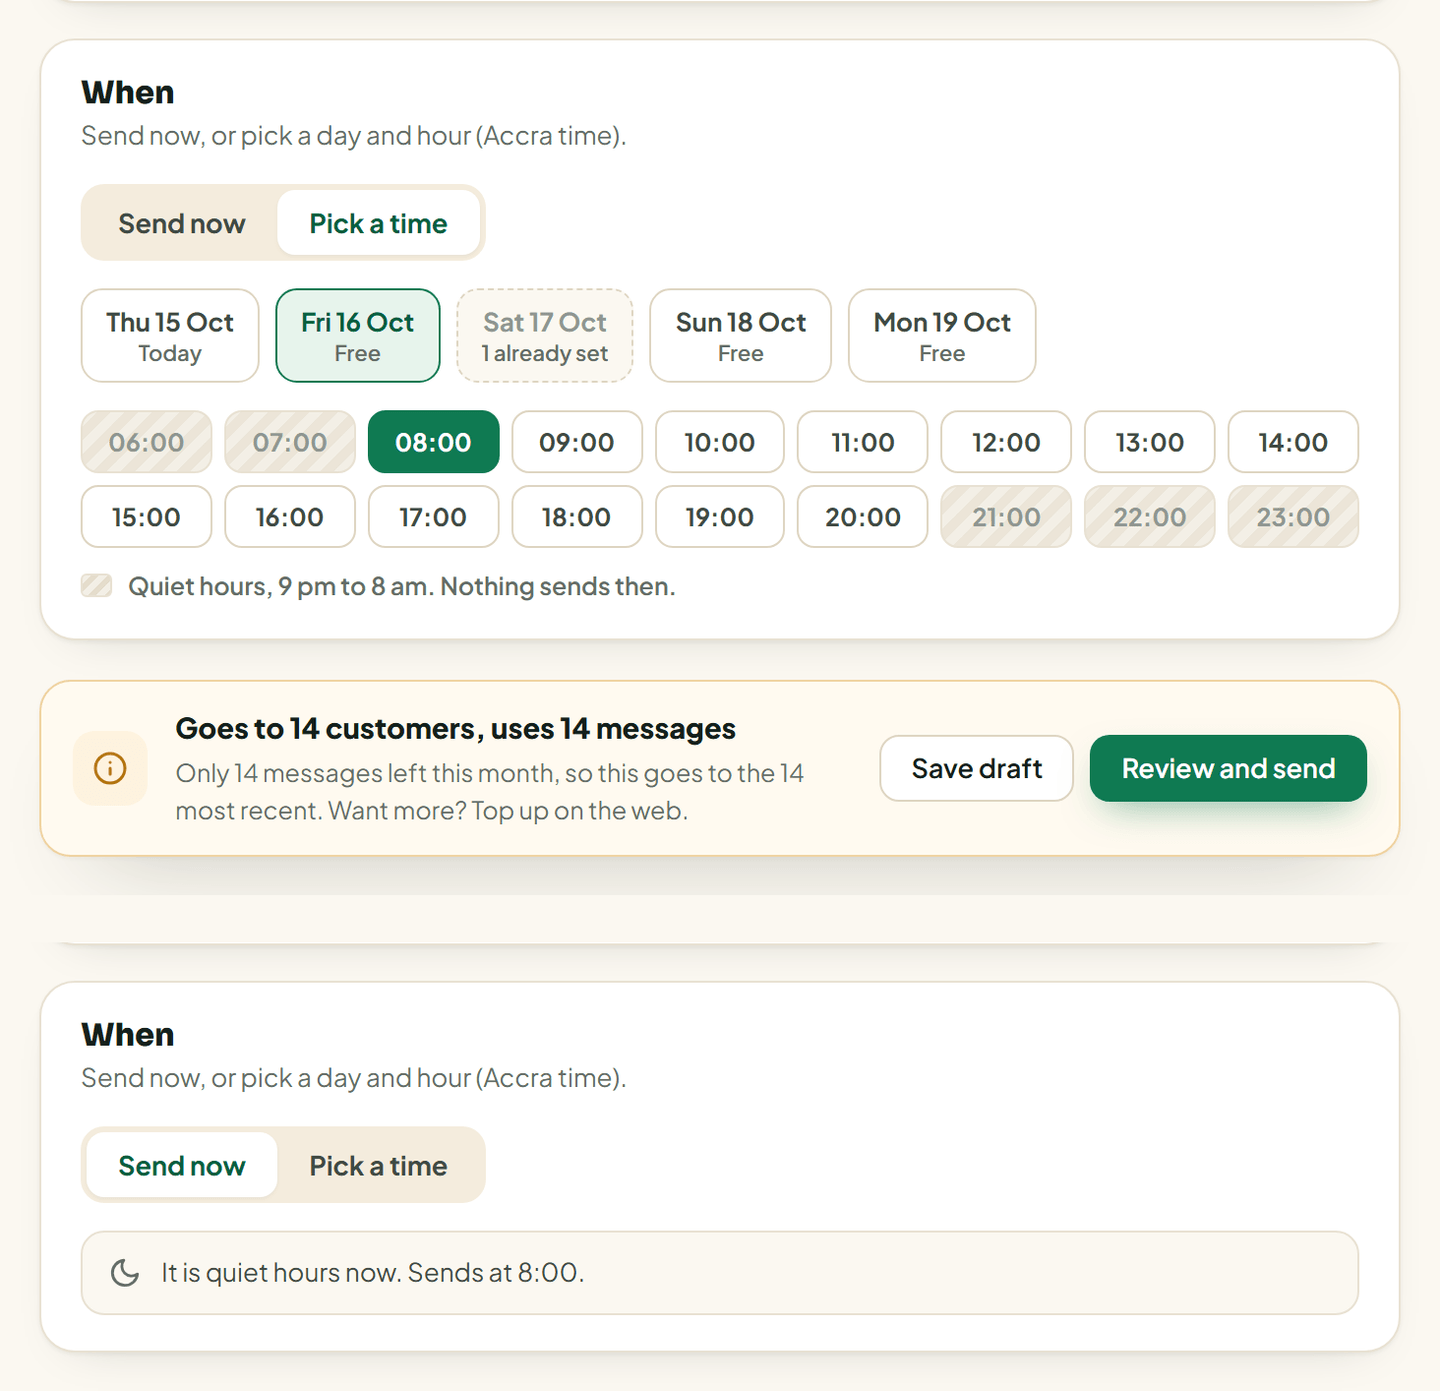1440x1391 pixels.
Task: Switch to Send now in top card
Action: pos(182,223)
